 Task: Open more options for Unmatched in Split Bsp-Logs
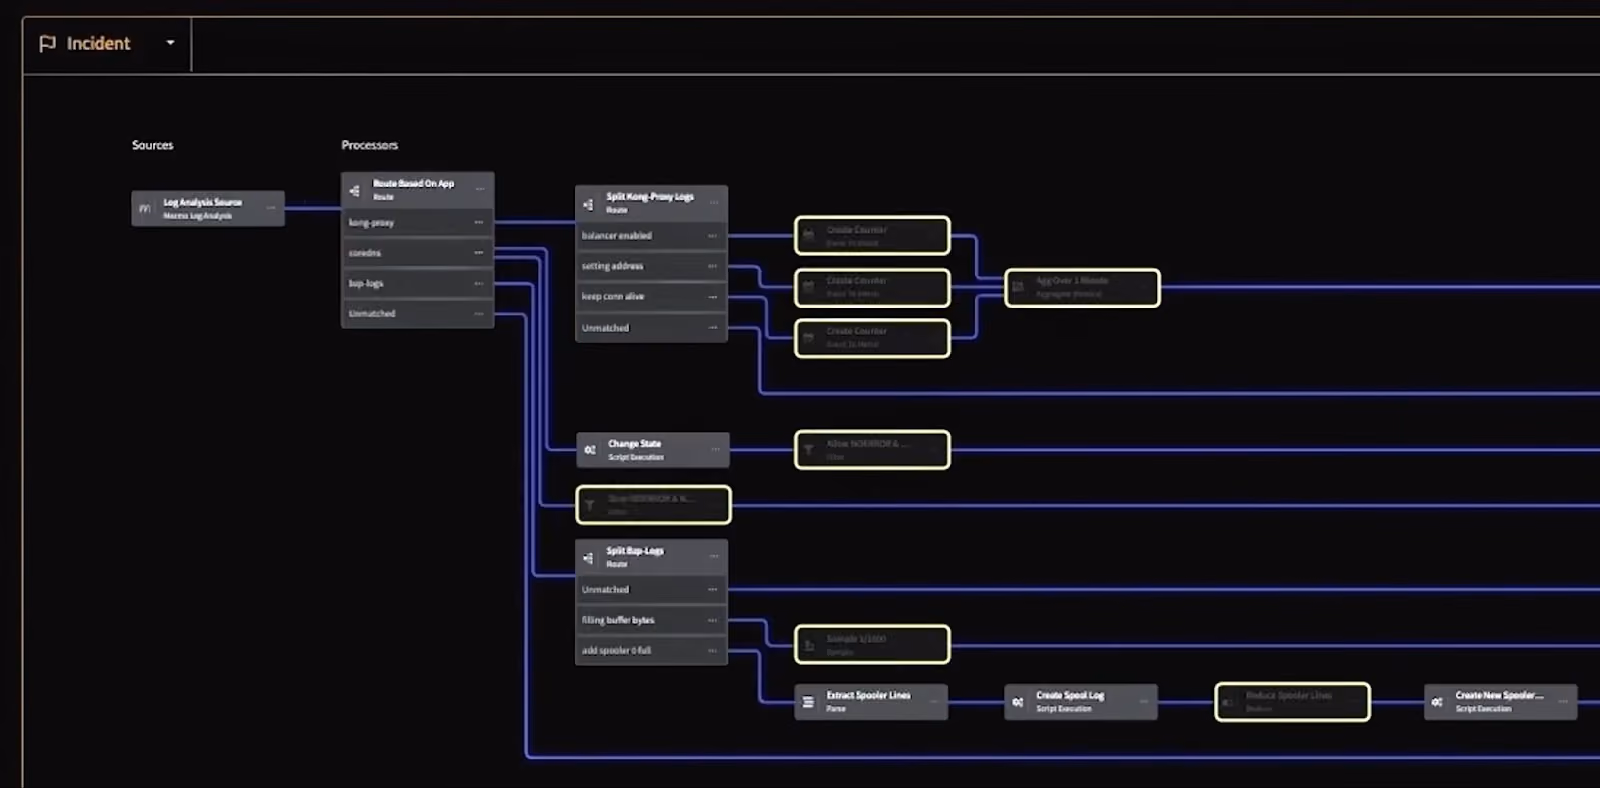coord(713,590)
